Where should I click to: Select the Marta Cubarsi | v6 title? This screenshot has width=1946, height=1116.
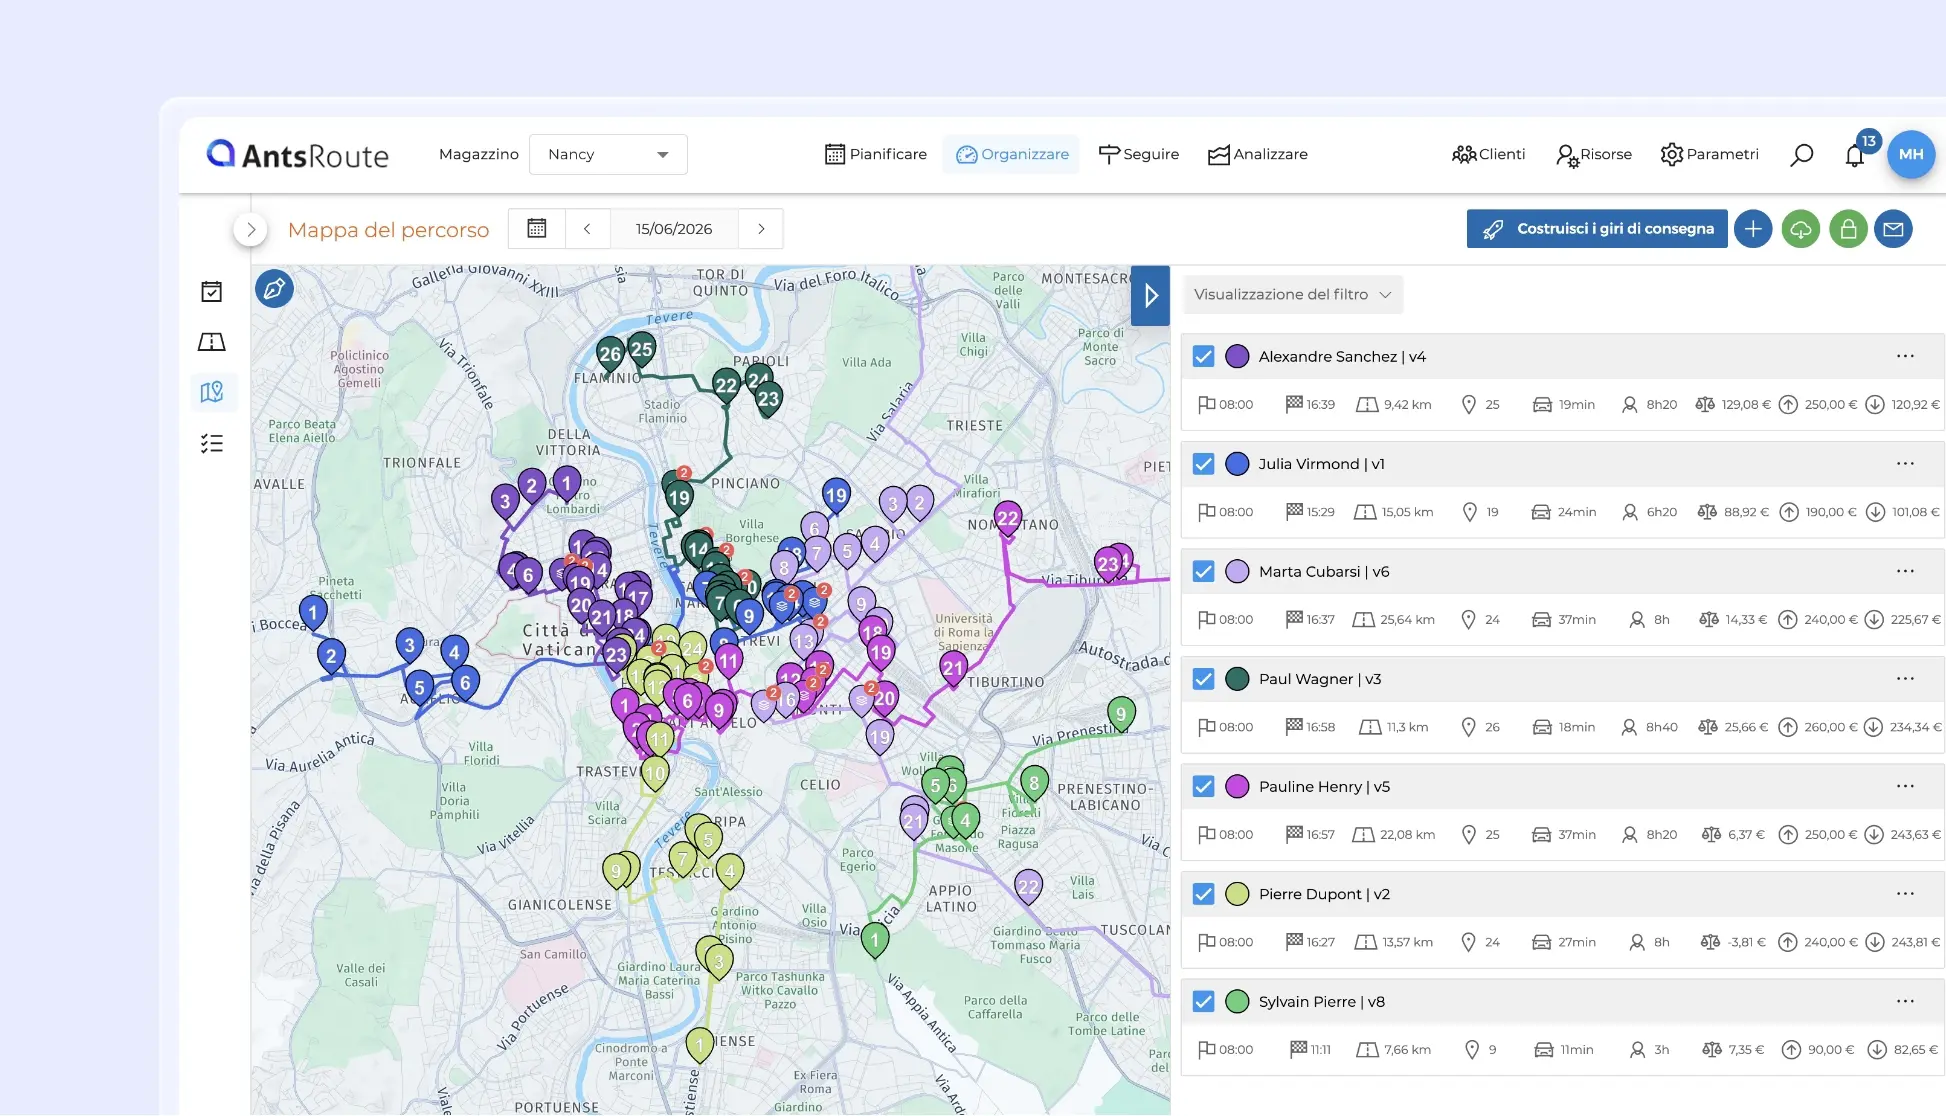tap(1324, 572)
